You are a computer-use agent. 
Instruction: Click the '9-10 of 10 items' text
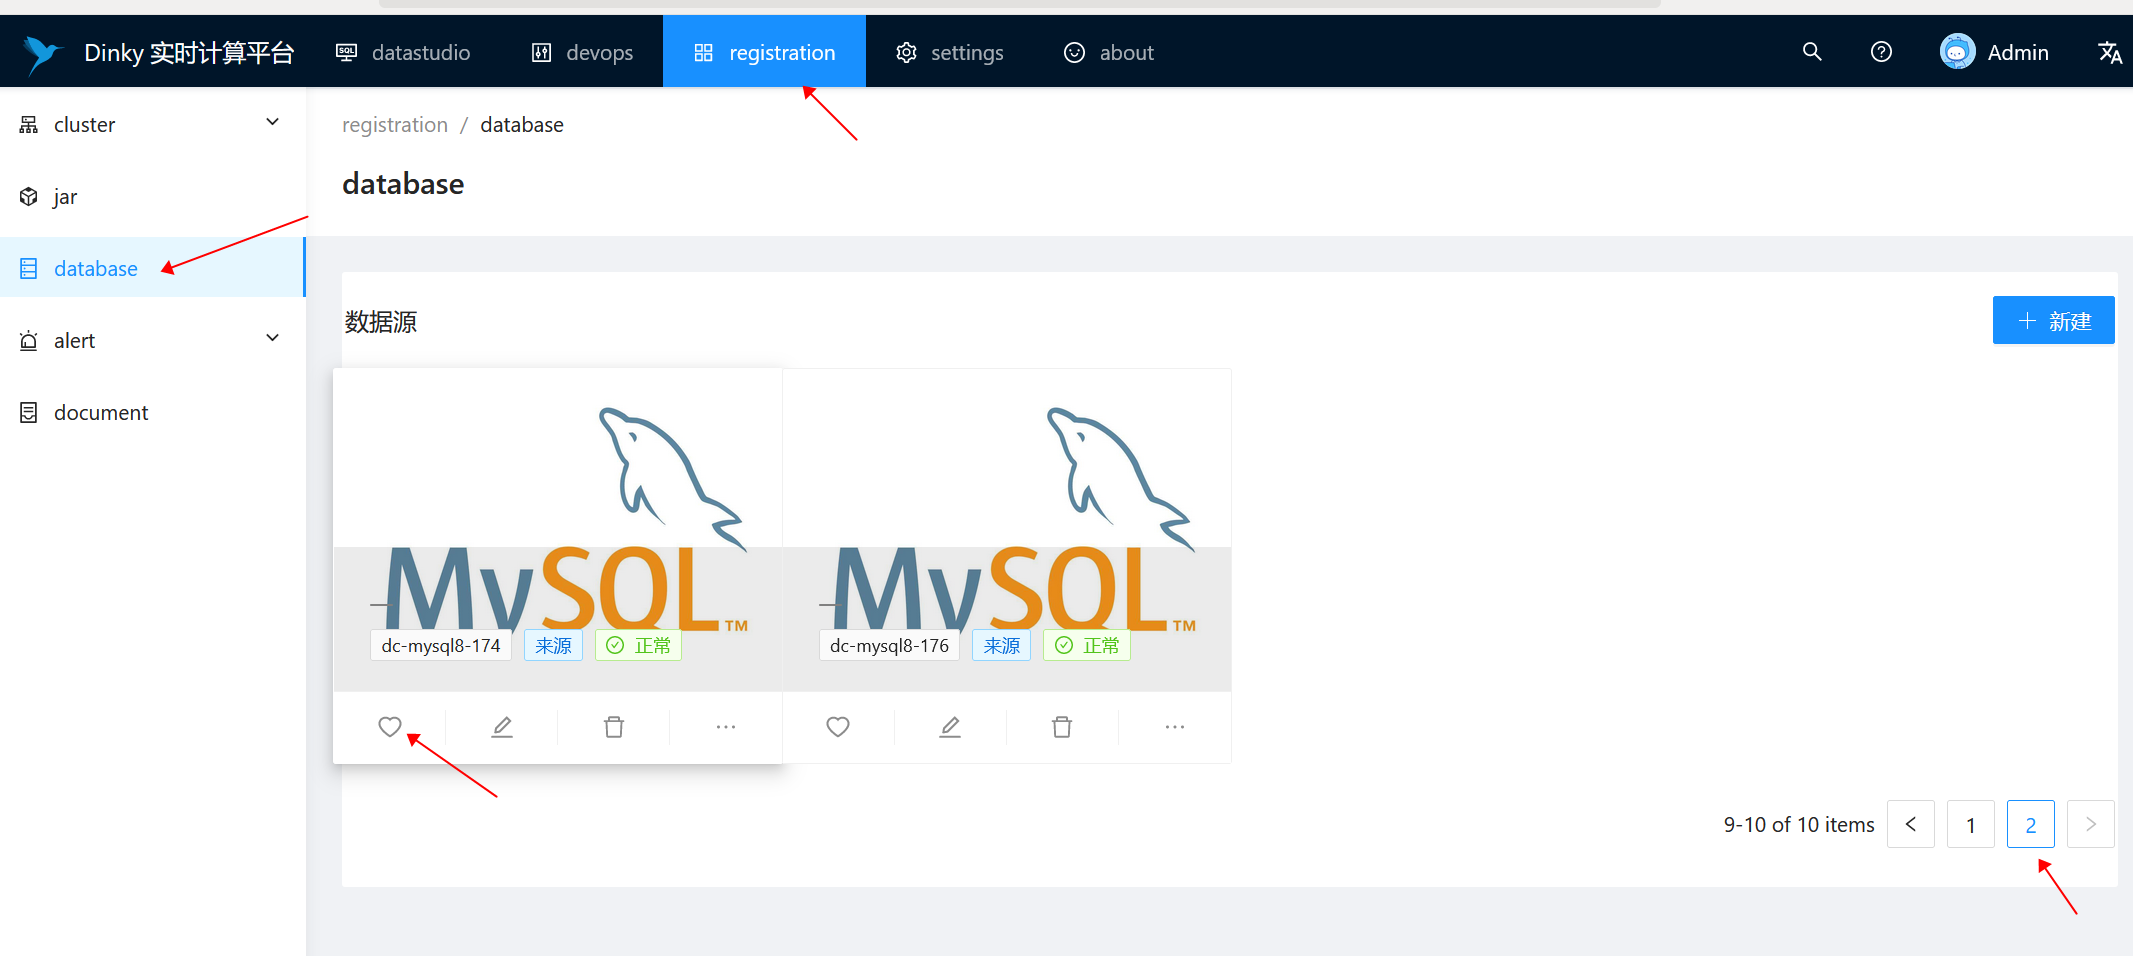tap(1799, 825)
